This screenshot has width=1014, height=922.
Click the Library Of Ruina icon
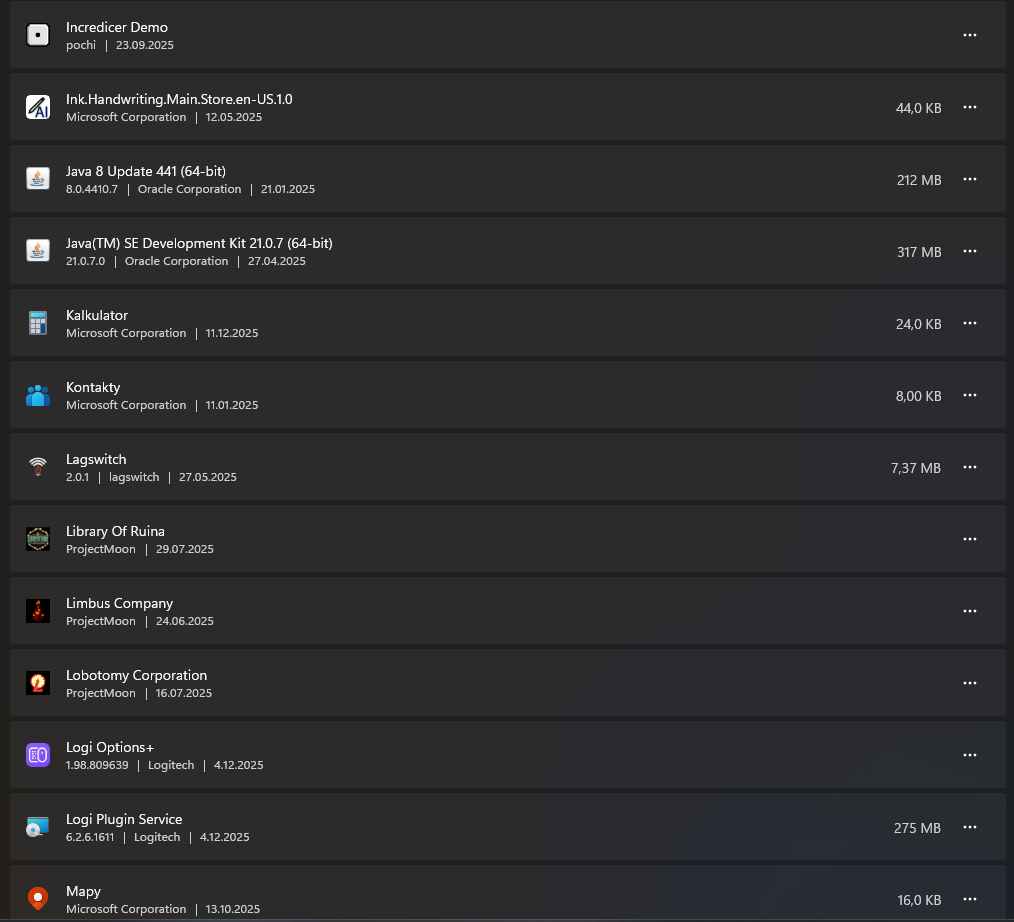[38, 539]
